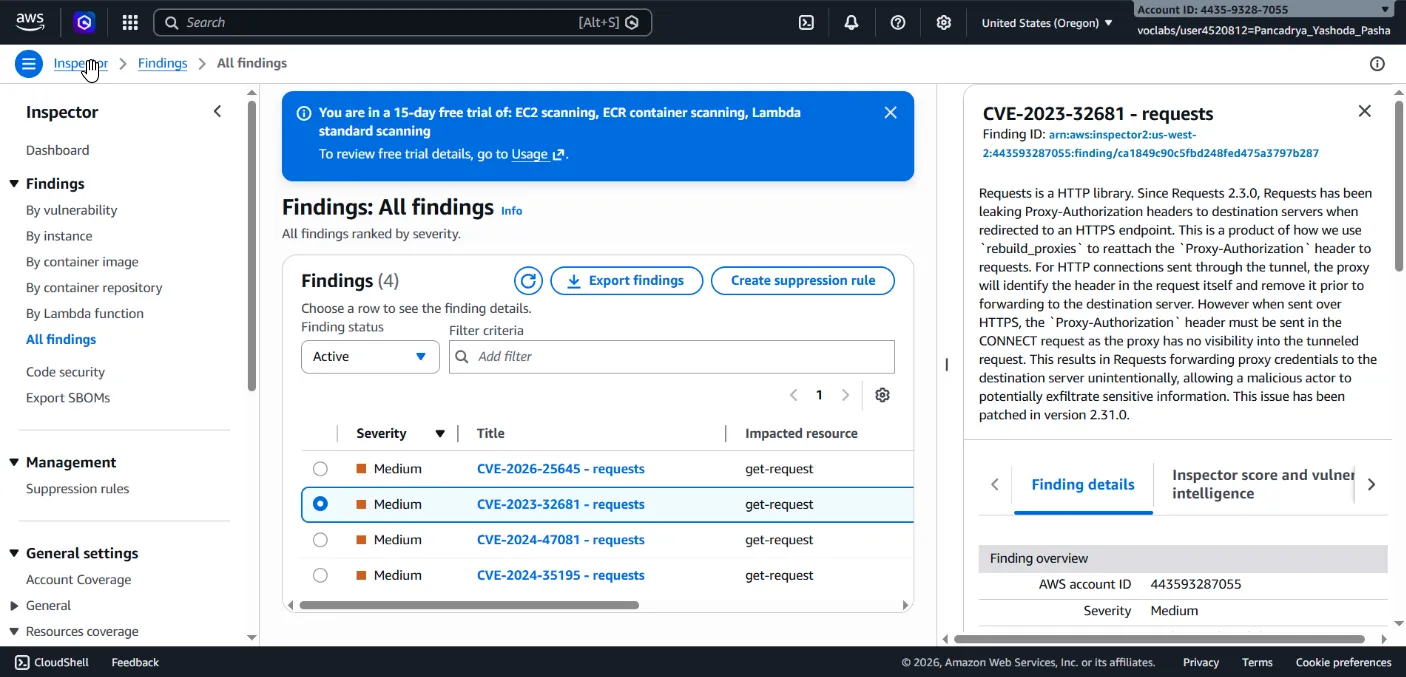1406x677 pixels.
Task: Open the help question mark icon
Action: click(x=898, y=22)
